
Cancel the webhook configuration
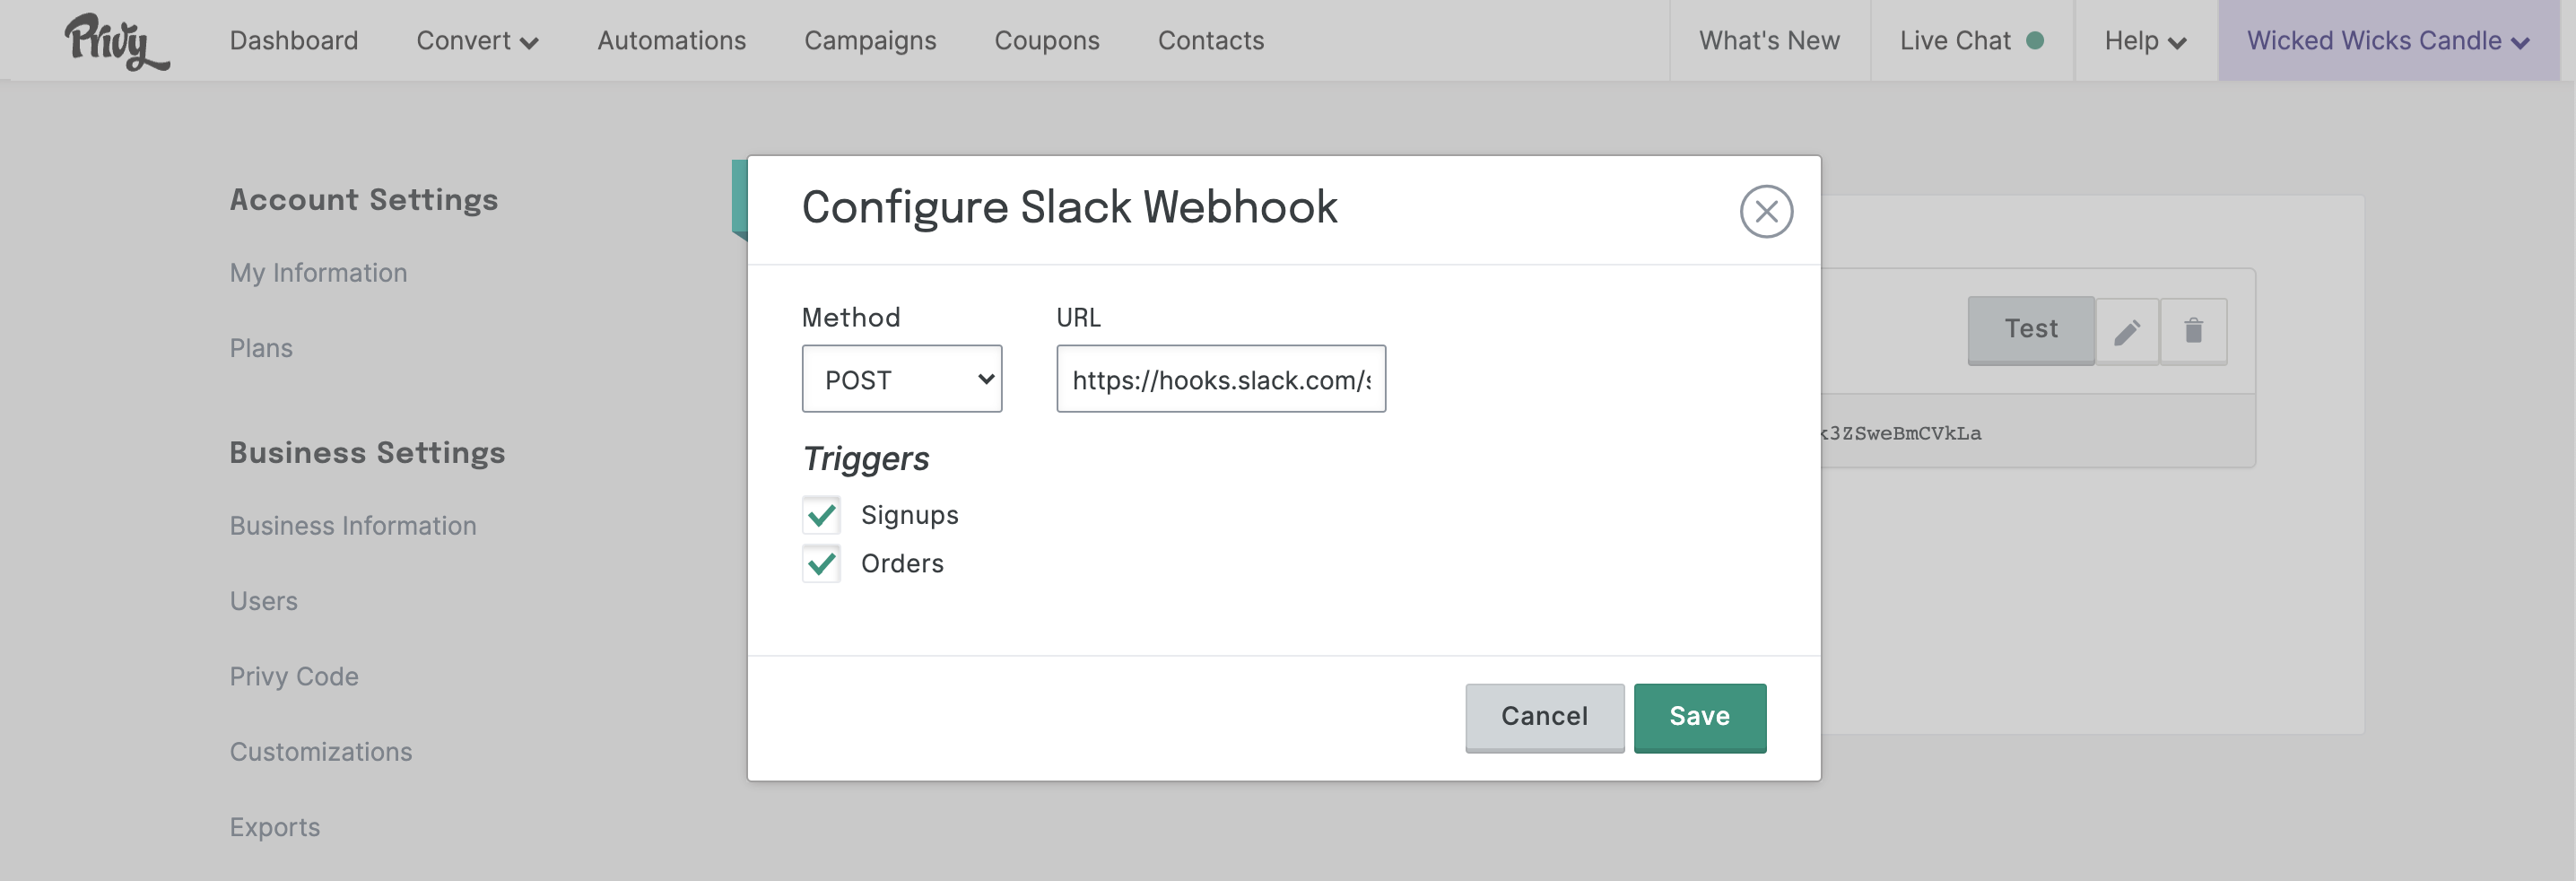[1544, 717]
